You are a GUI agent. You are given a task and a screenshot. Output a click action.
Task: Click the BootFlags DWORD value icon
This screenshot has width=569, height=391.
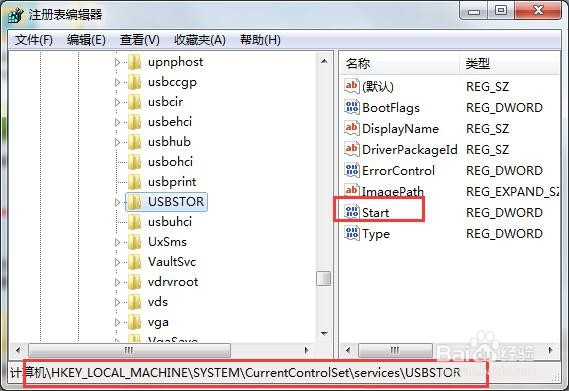[352, 107]
